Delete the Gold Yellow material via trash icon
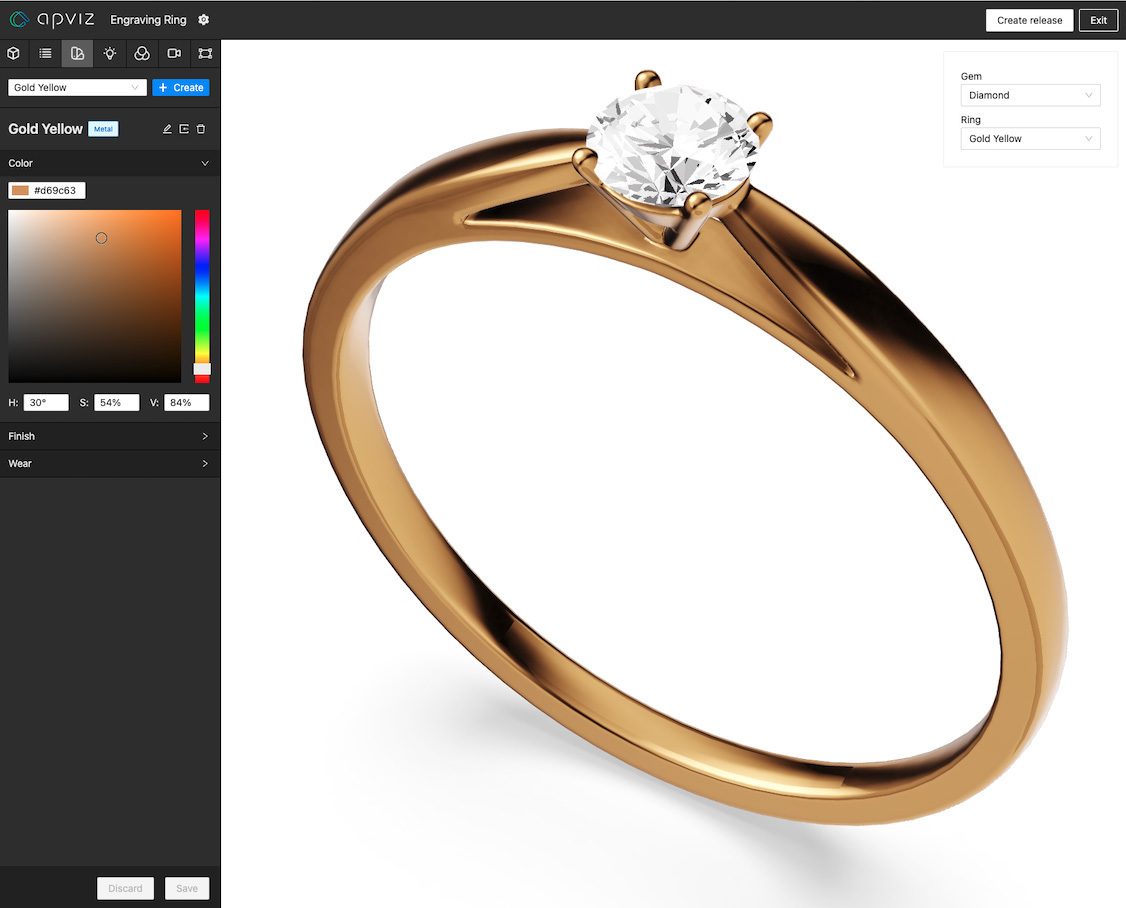 click(200, 128)
